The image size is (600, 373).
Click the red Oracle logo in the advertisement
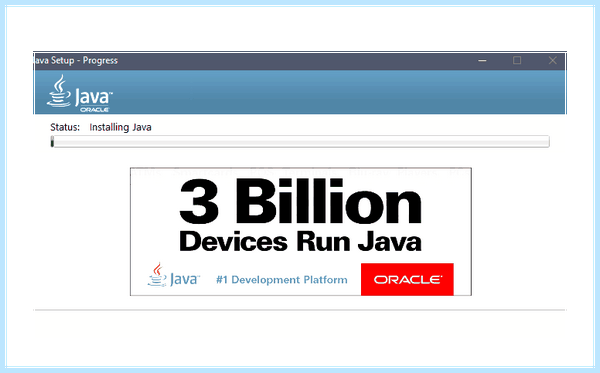pyautogui.click(x=407, y=279)
